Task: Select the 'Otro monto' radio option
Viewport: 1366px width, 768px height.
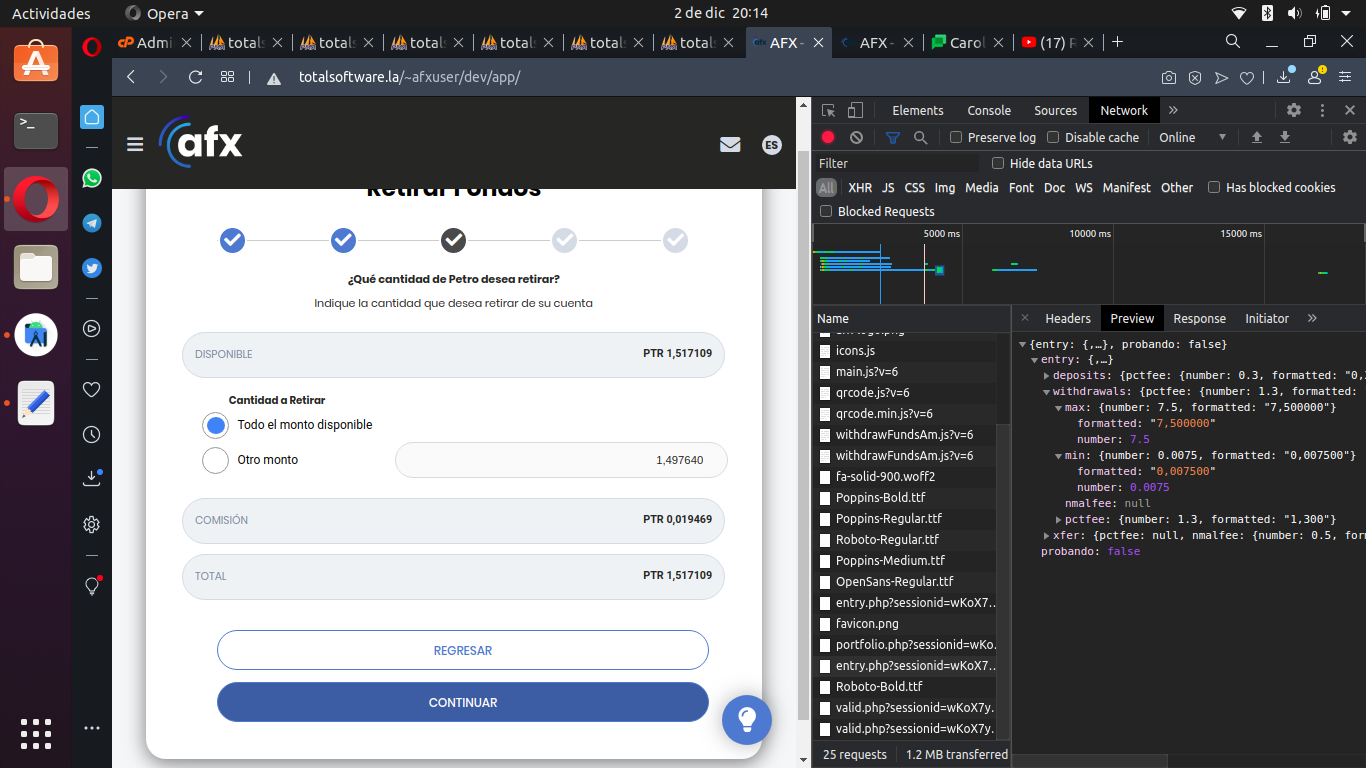Action: 216,460
